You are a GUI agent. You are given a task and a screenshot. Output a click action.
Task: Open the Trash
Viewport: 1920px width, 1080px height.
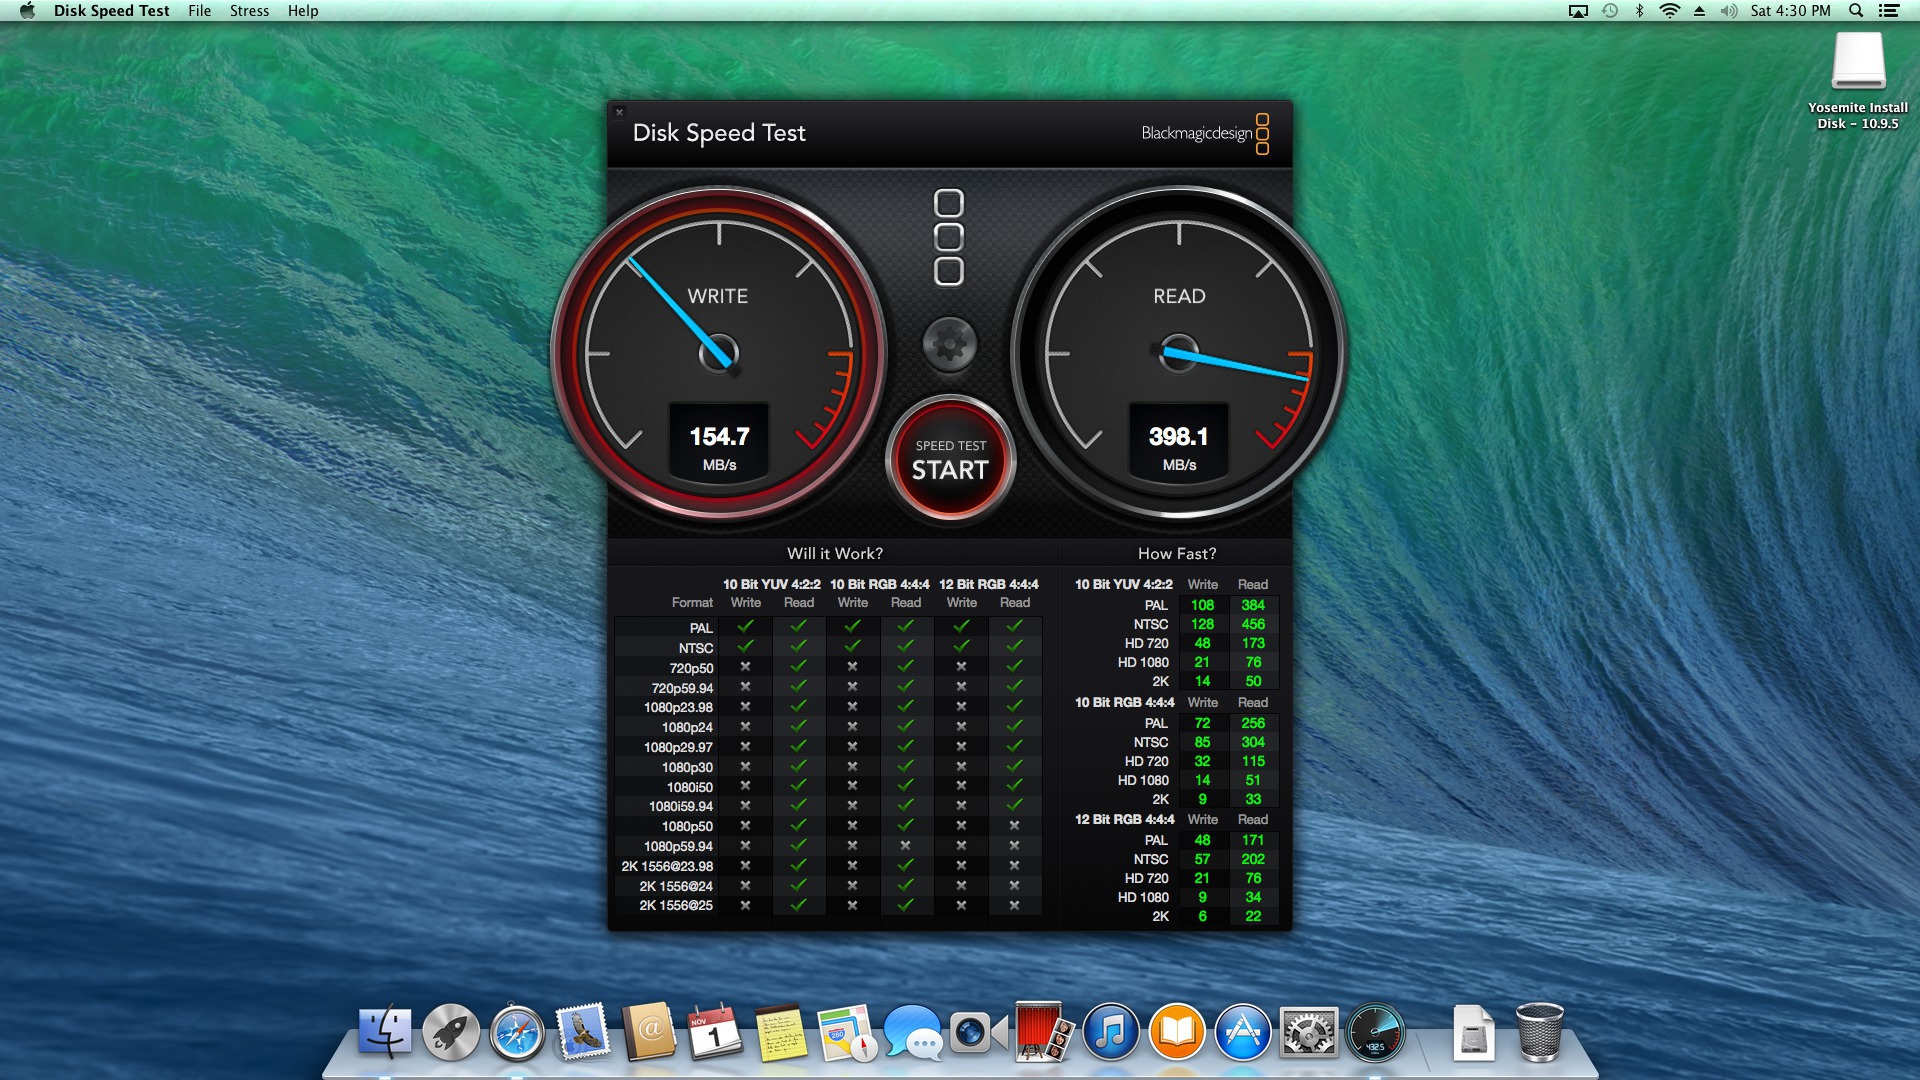(1539, 1032)
